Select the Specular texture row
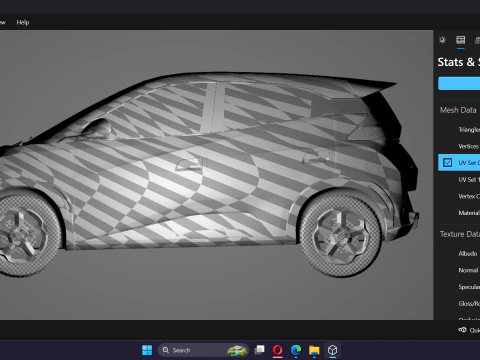This screenshot has width=480, height=360. pyautogui.click(x=459, y=287)
